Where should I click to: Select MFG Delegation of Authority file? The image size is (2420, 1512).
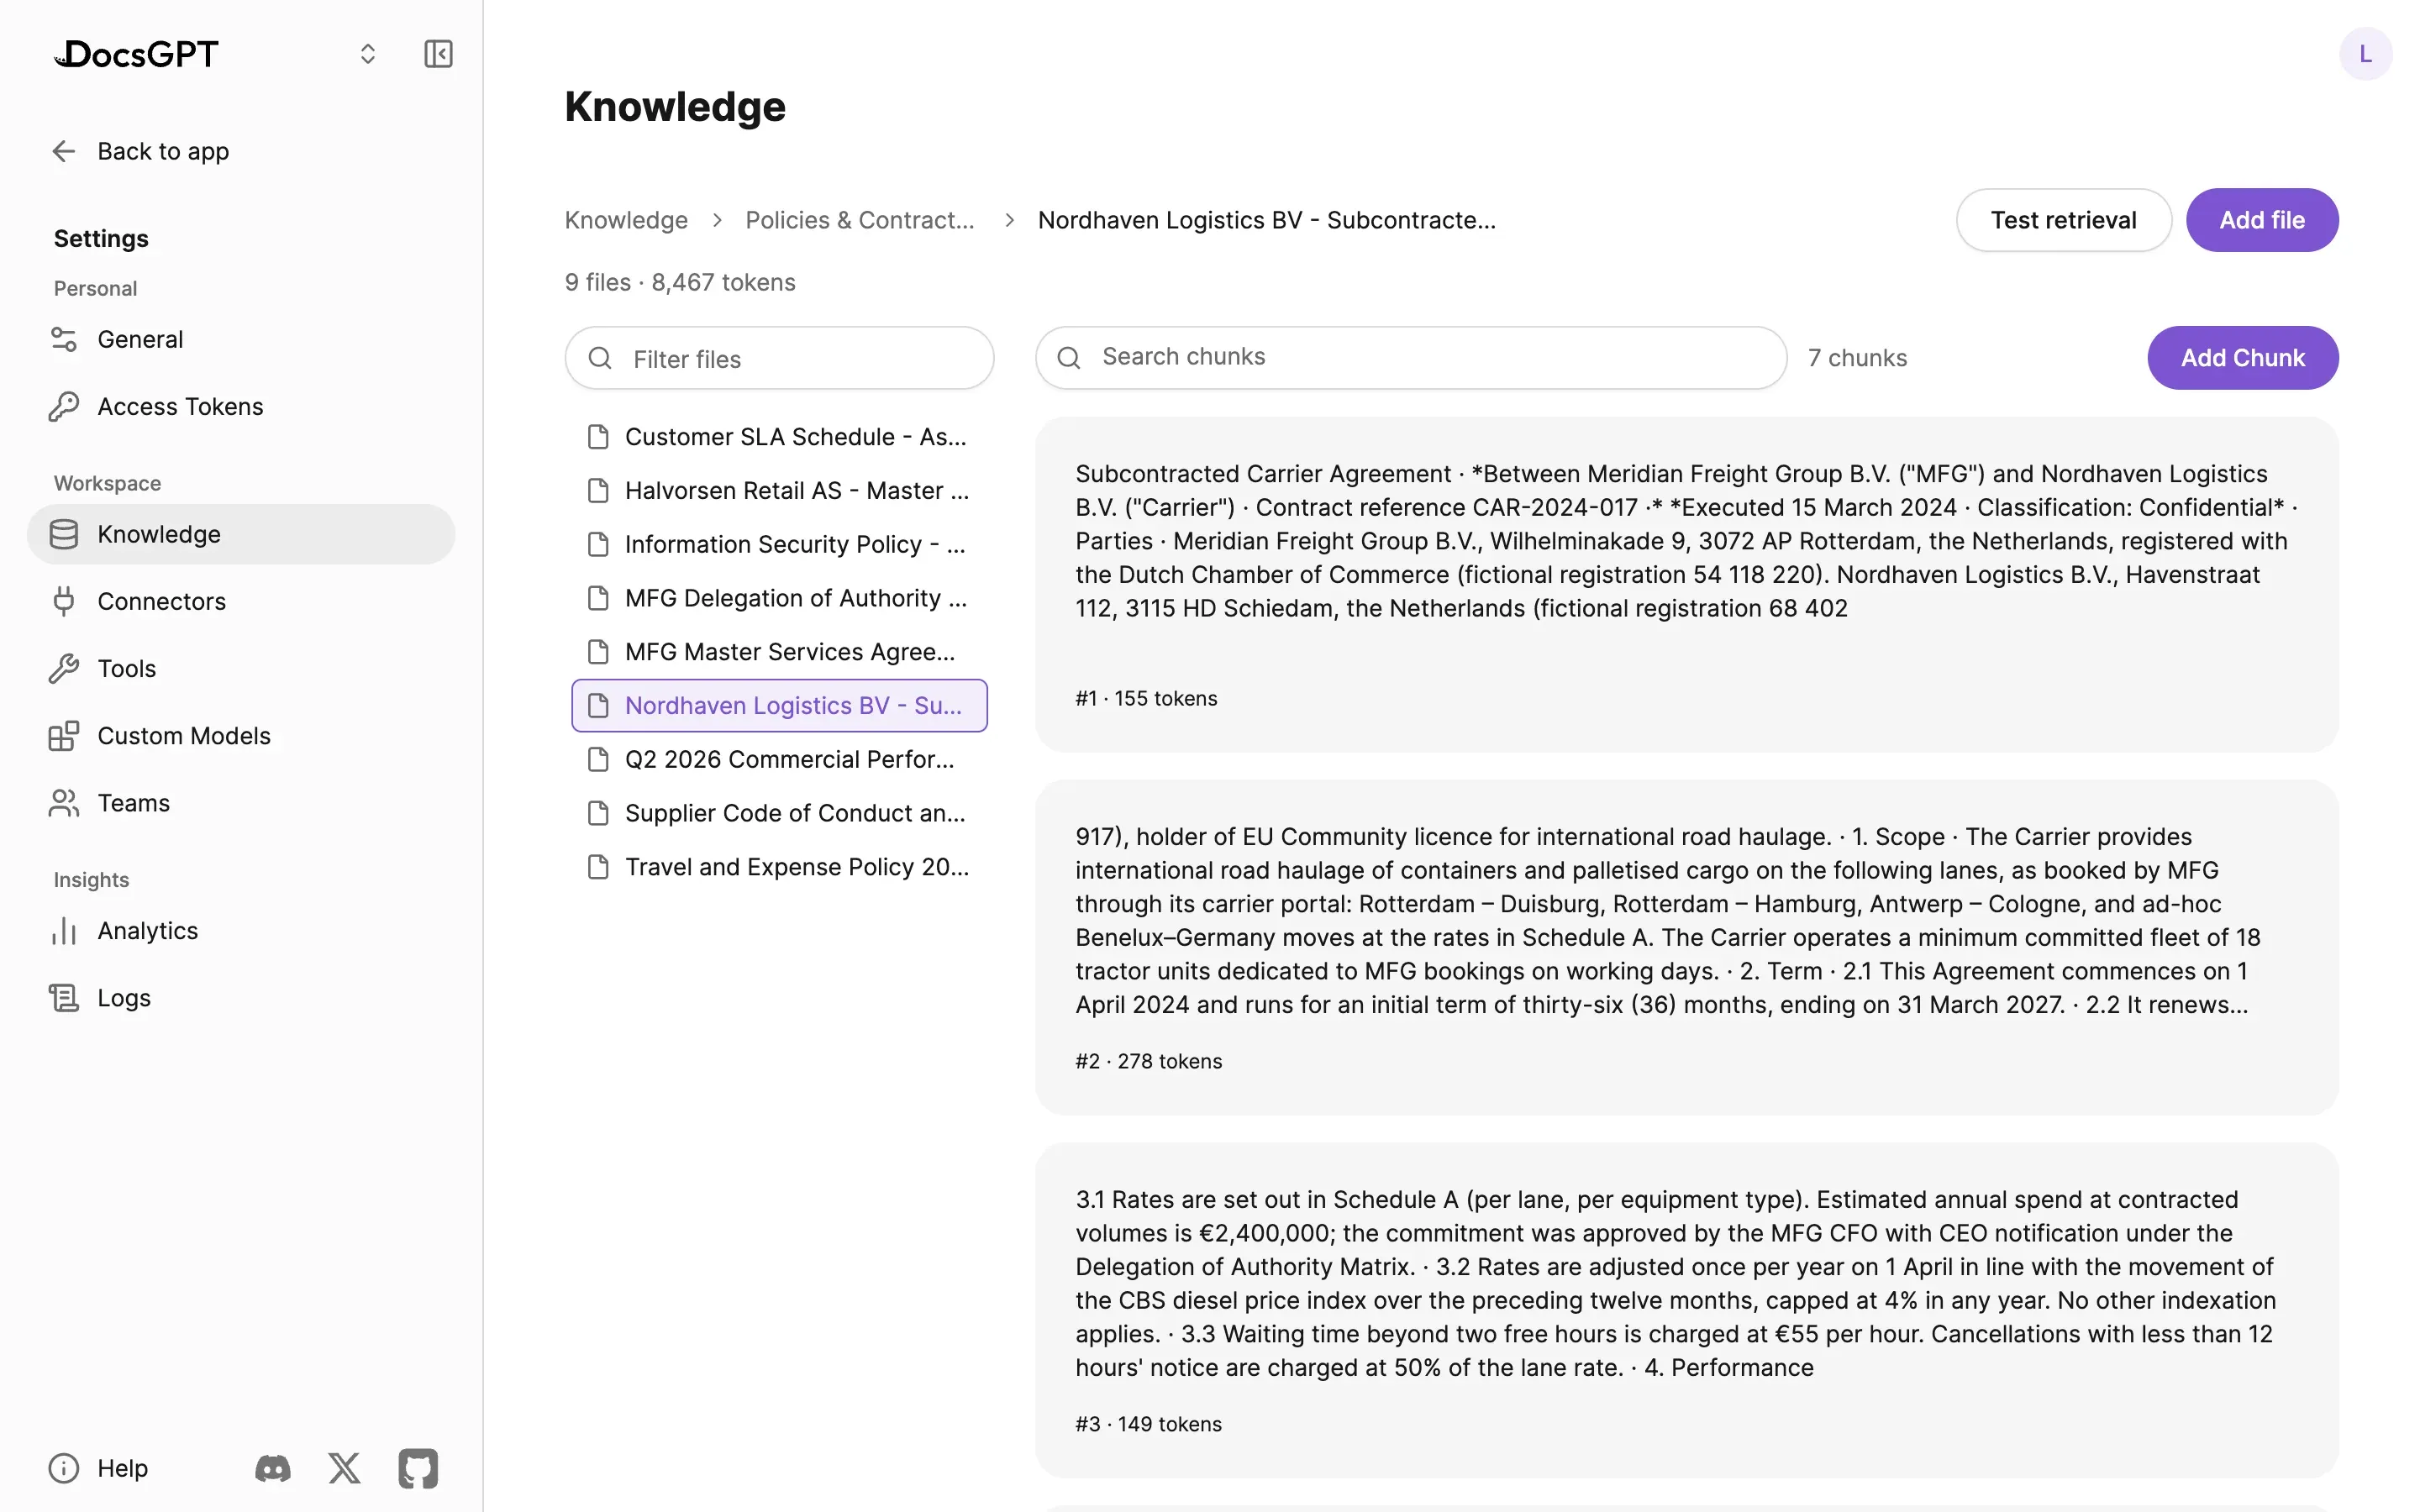pyautogui.click(x=779, y=598)
